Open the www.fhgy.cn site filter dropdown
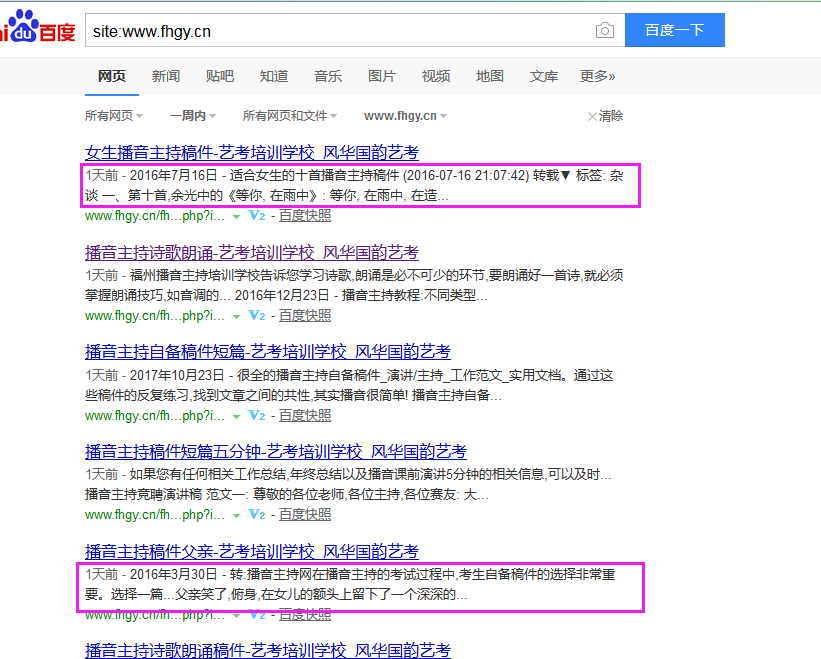This screenshot has height=659, width=821. pos(405,116)
